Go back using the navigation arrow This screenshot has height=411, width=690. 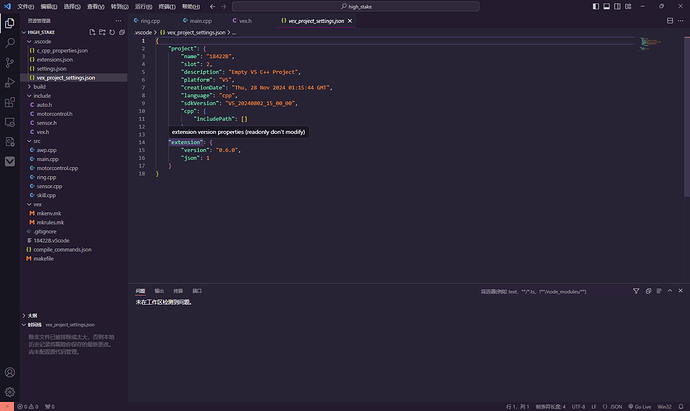click(x=213, y=7)
